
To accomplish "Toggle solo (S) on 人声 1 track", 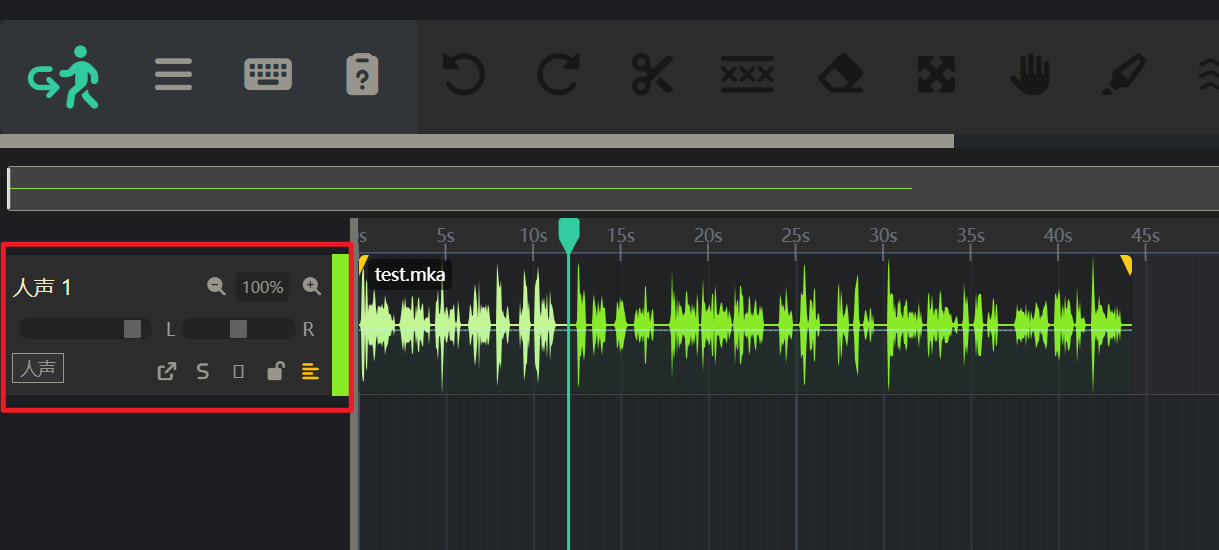I will tap(203, 372).
